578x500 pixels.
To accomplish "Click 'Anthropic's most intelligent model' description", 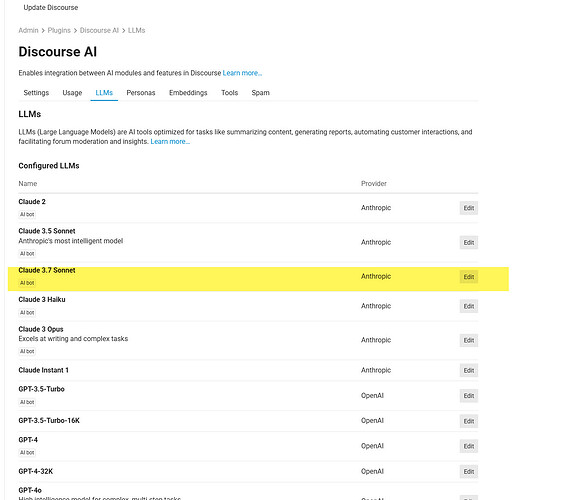I will pyautogui.click(x=71, y=241).
